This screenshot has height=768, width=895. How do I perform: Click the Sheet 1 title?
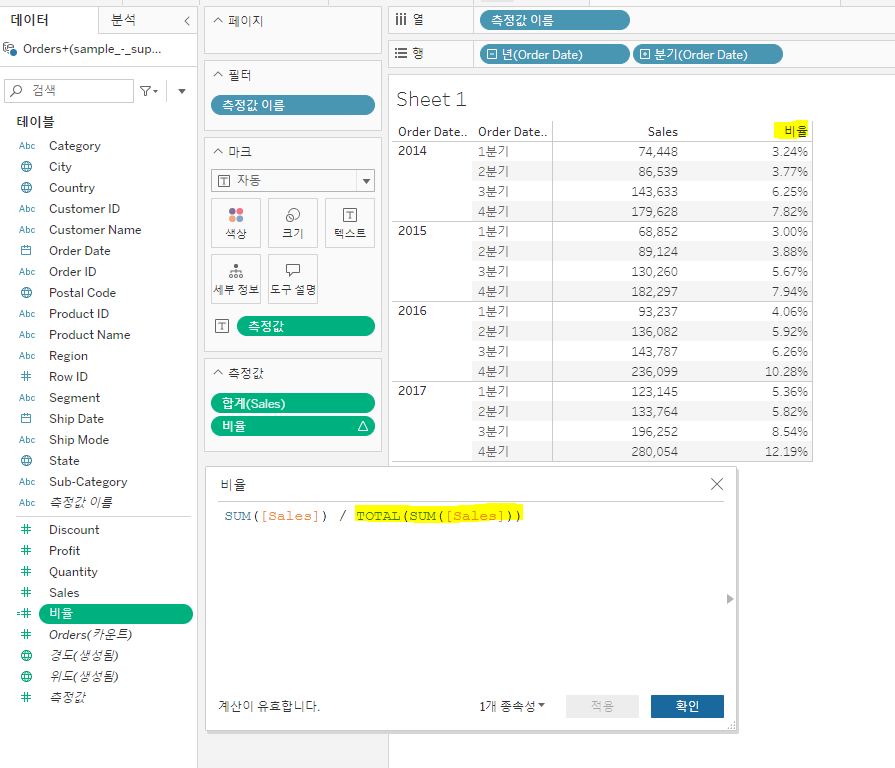tap(432, 99)
